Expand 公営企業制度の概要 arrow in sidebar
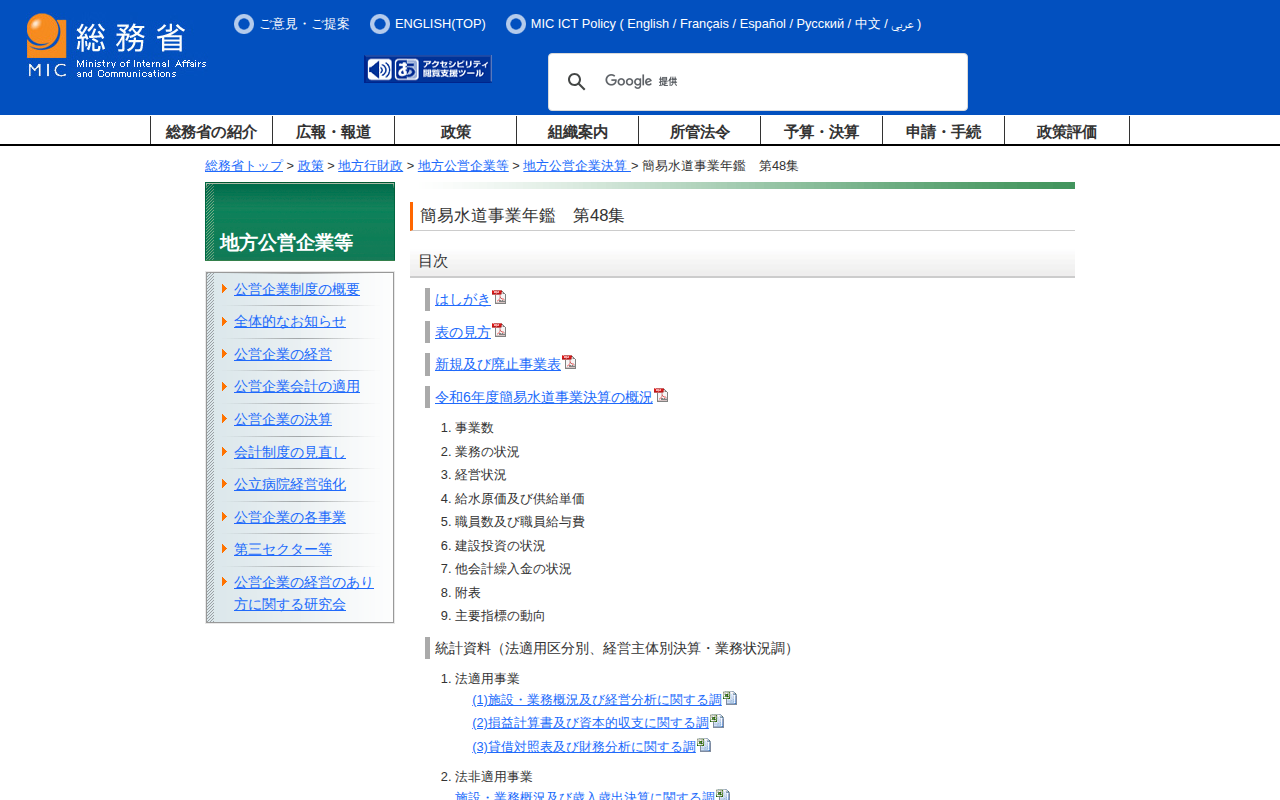The height and width of the screenshot is (800, 1280). click(225, 289)
